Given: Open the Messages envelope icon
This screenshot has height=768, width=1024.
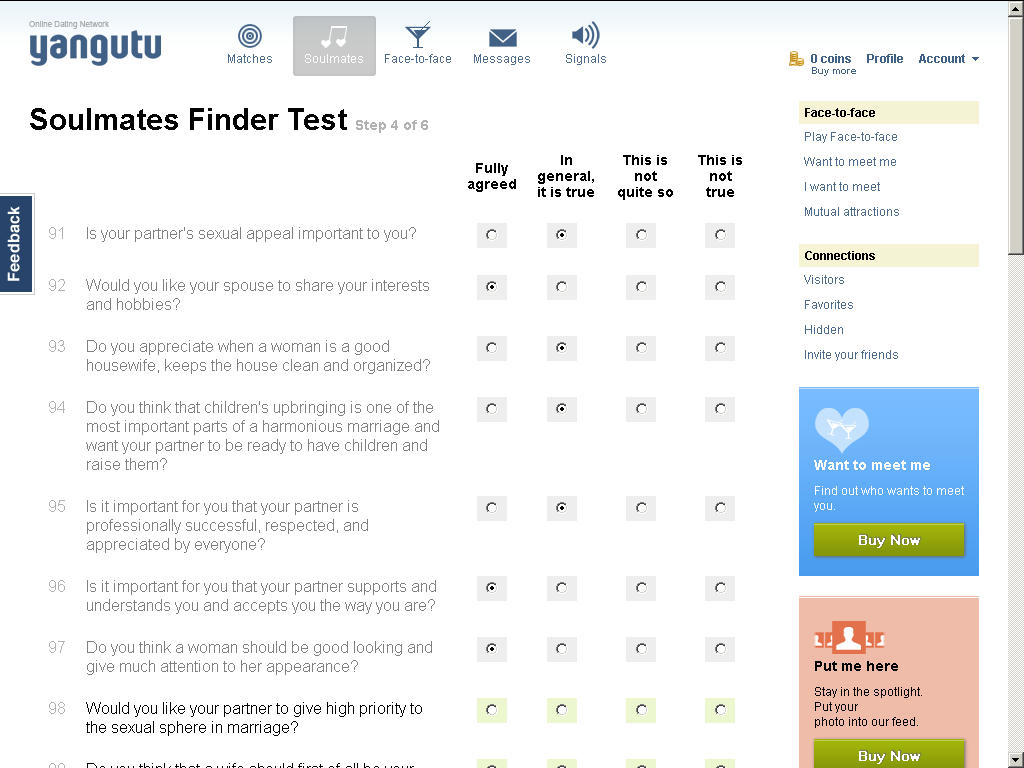Looking at the screenshot, I should [x=502, y=38].
